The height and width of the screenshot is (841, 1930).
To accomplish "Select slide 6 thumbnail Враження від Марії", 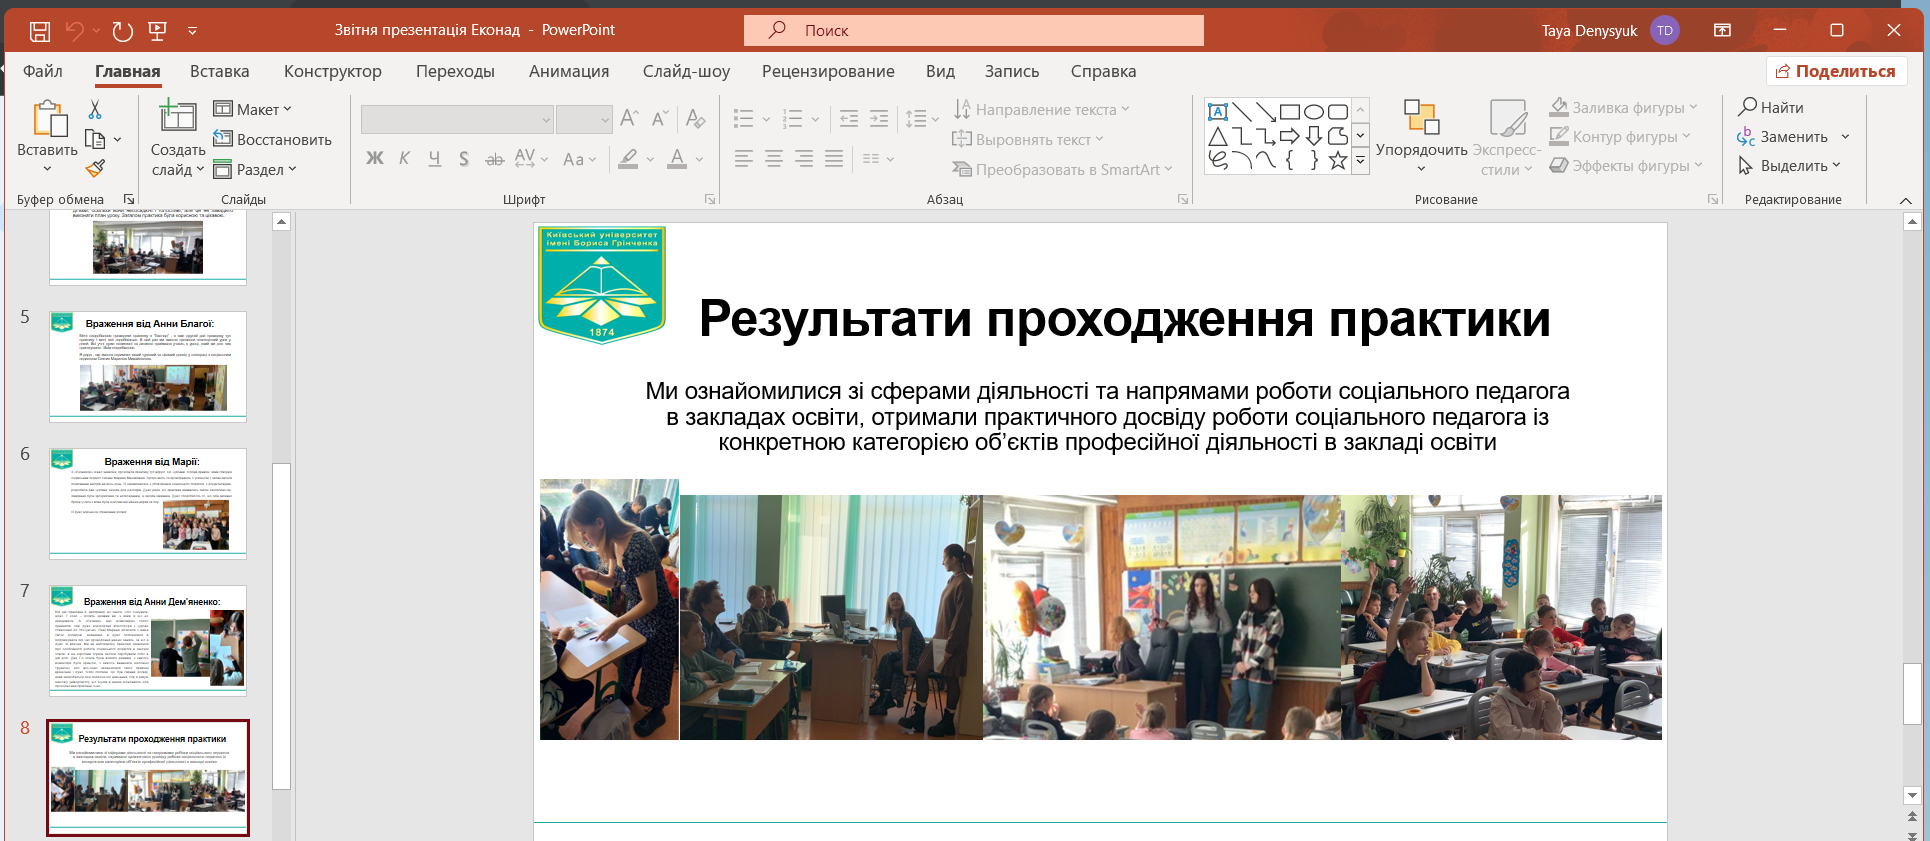I will click(x=148, y=504).
